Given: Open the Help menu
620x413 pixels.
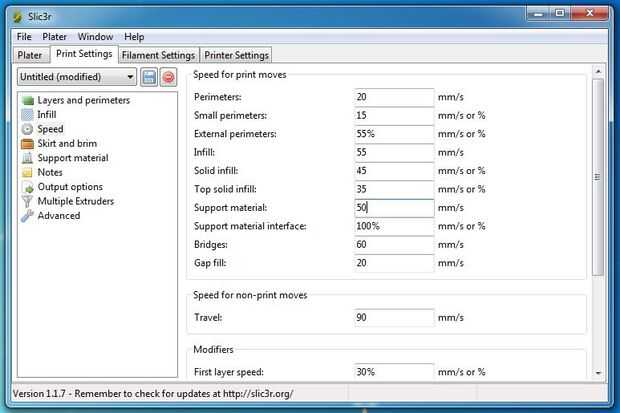Looking at the screenshot, I should tap(134, 37).
